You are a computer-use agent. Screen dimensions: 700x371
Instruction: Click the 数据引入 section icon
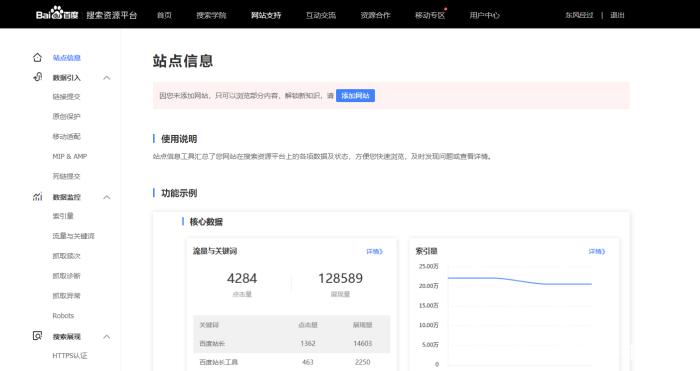coord(38,77)
